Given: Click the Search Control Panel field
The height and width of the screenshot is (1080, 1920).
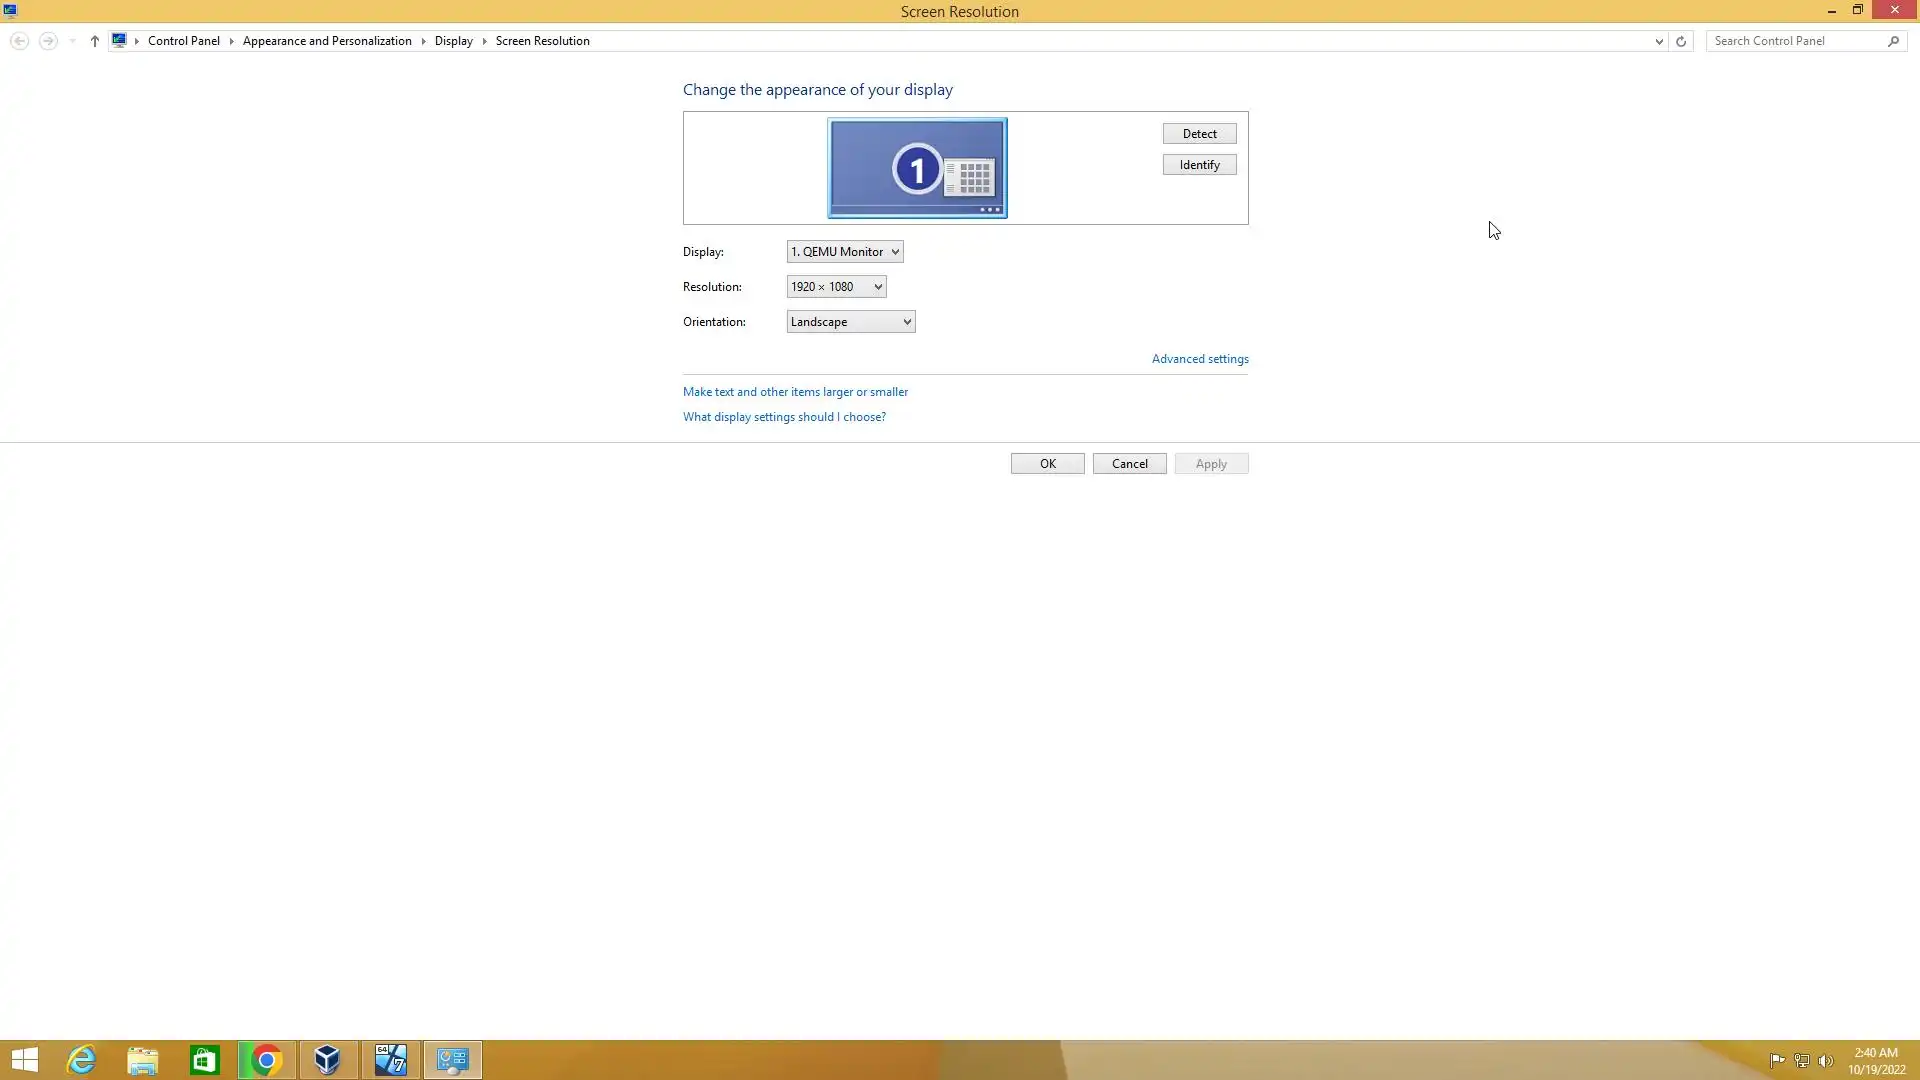Looking at the screenshot, I should [x=1795, y=41].
